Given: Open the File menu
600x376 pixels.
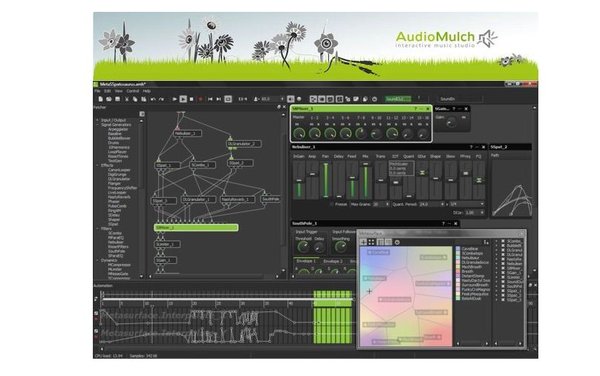Looking at the screenshot, I should [98, 91].
